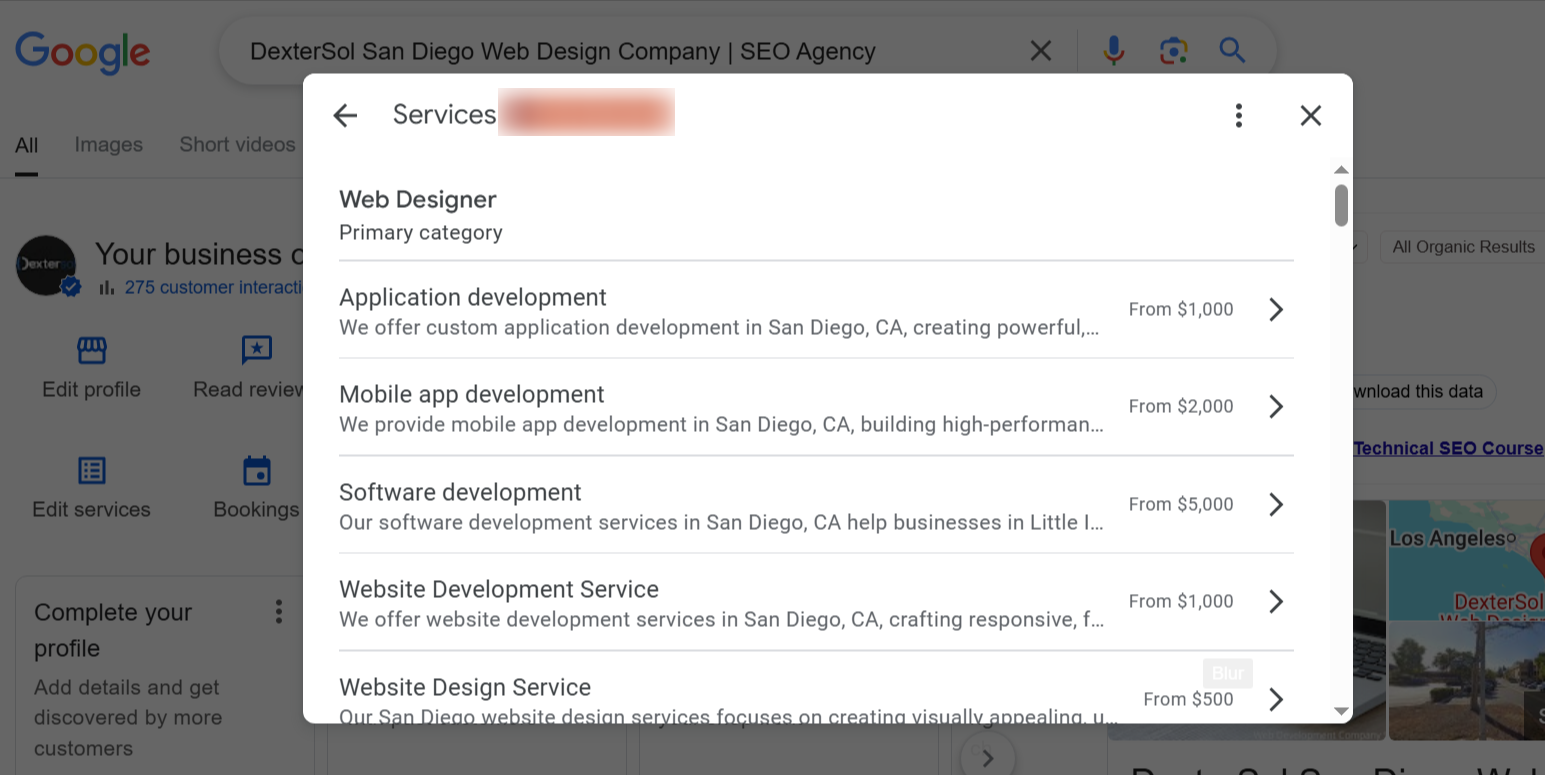Viewport: 1545px width, 775px height.
Task: Start voice search with the microphone
Action: point(1113,50)
